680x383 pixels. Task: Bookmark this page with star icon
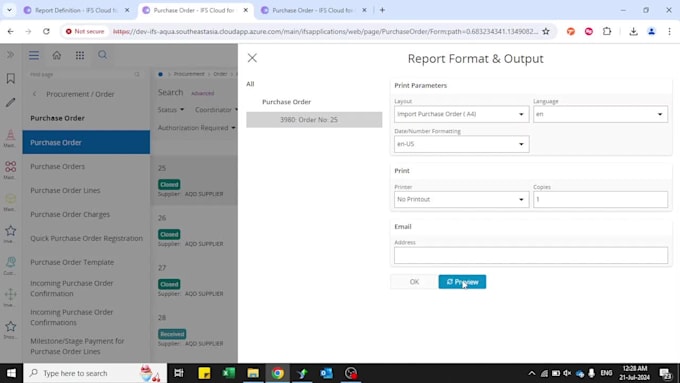pyautogui.click(x=546, y=31)
